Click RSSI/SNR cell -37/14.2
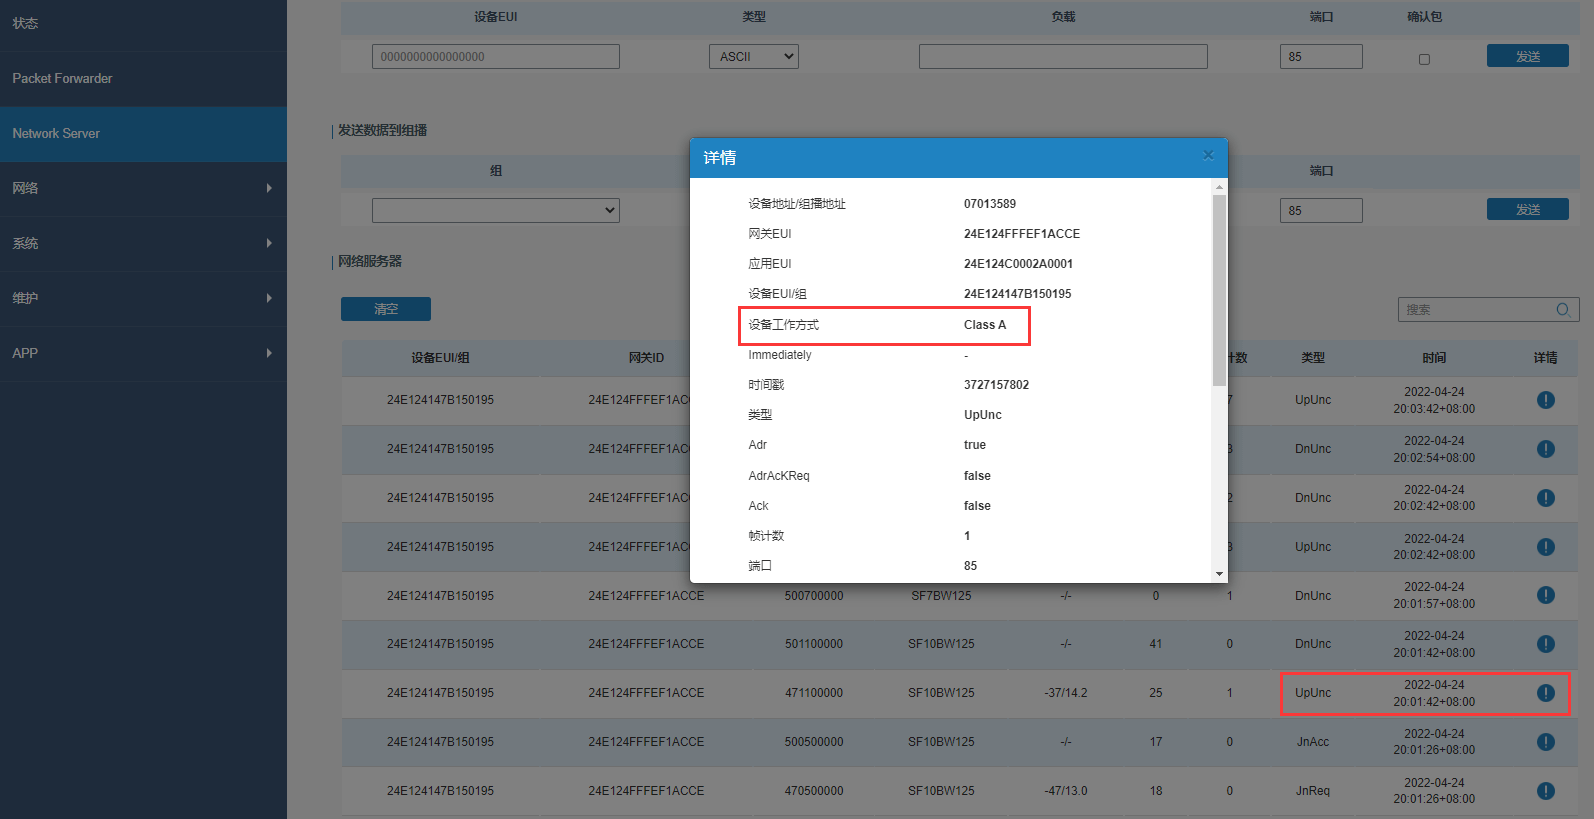The width and height of the screenshot is (1594, 819). pyautogui.click(x=1066, y=693)
